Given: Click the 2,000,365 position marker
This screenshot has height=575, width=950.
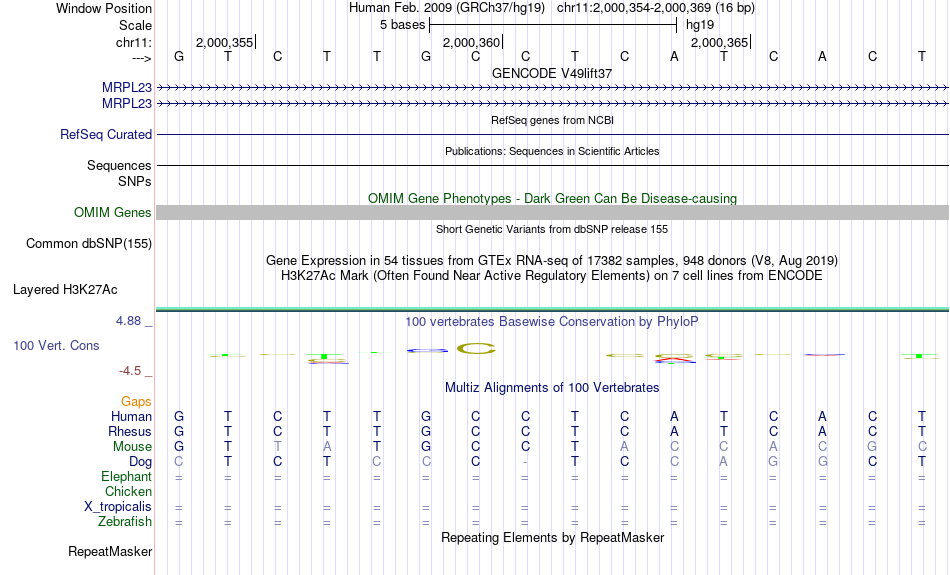Looking at the screenshot, I should click(720, 42).
